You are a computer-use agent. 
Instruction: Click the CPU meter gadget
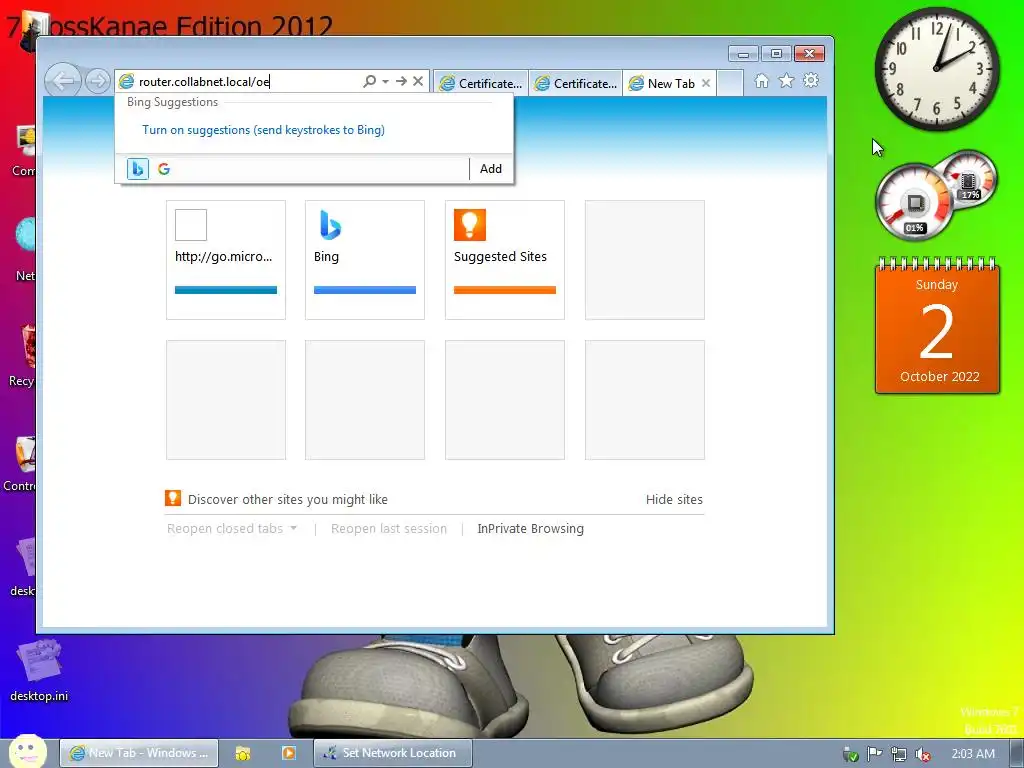tap(914, 202)
